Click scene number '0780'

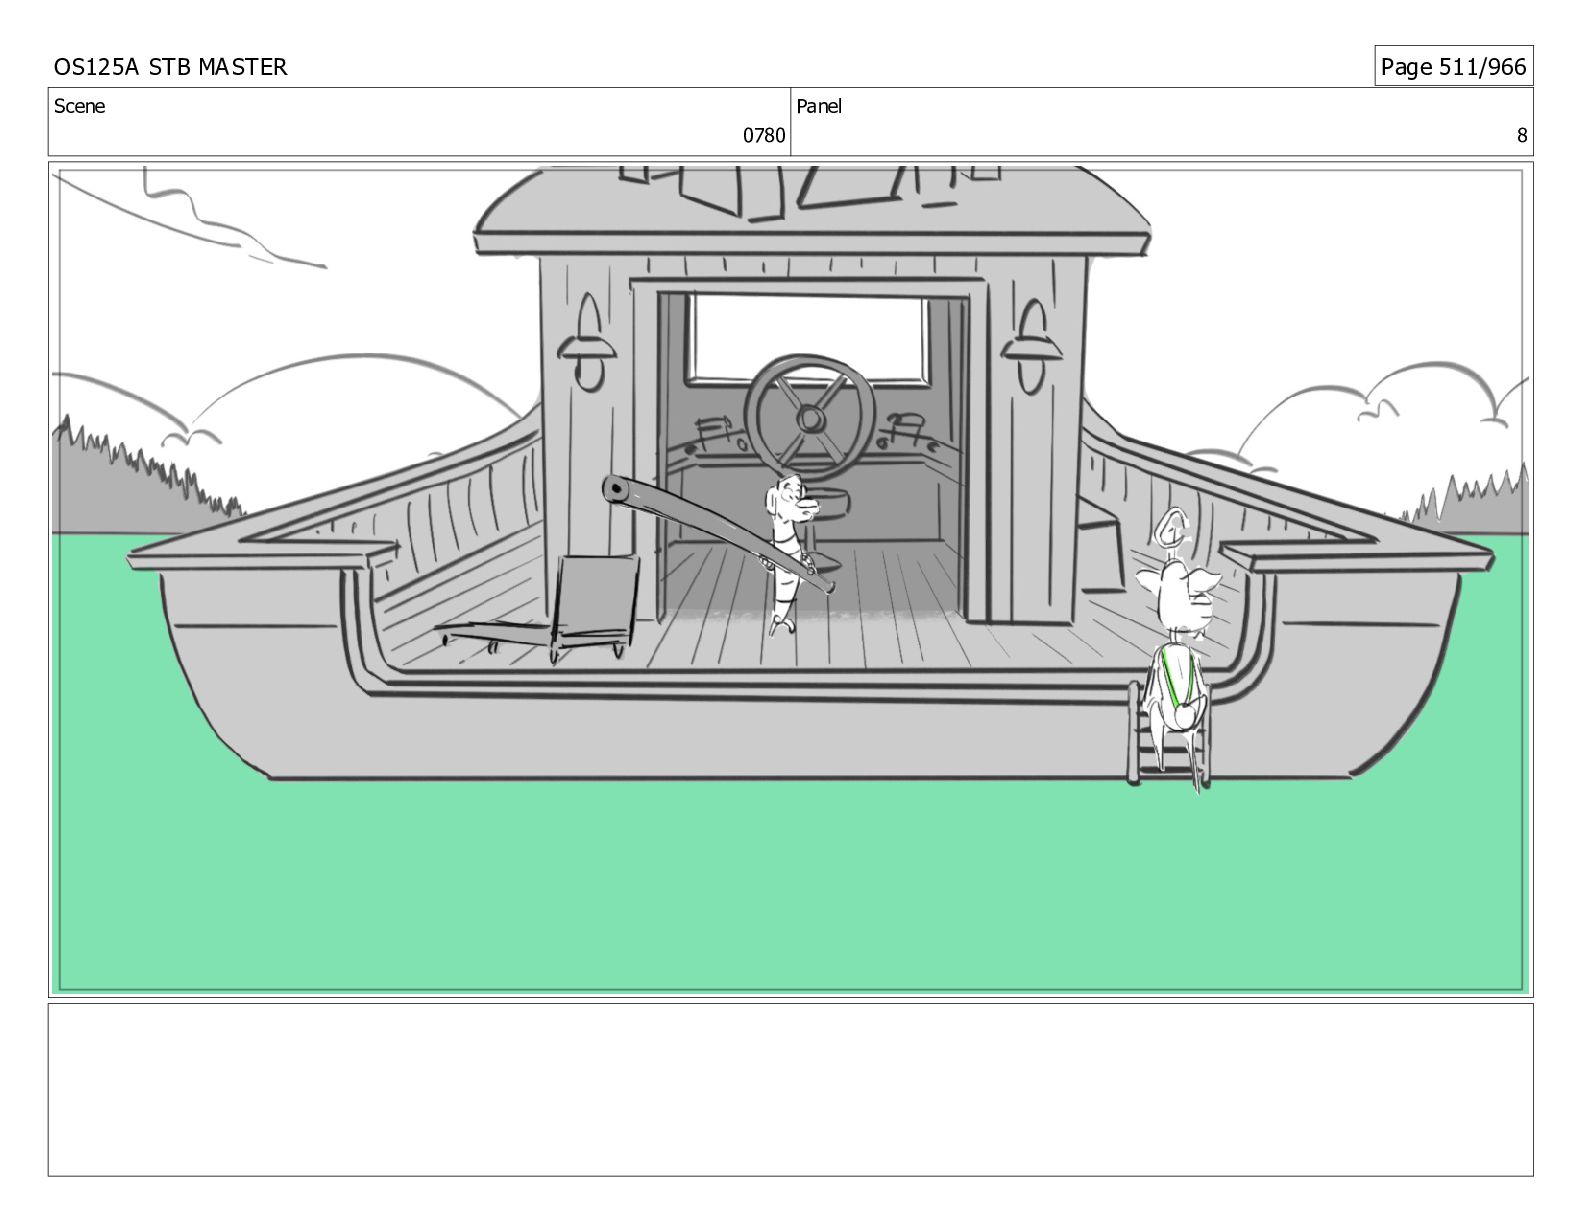763,135
